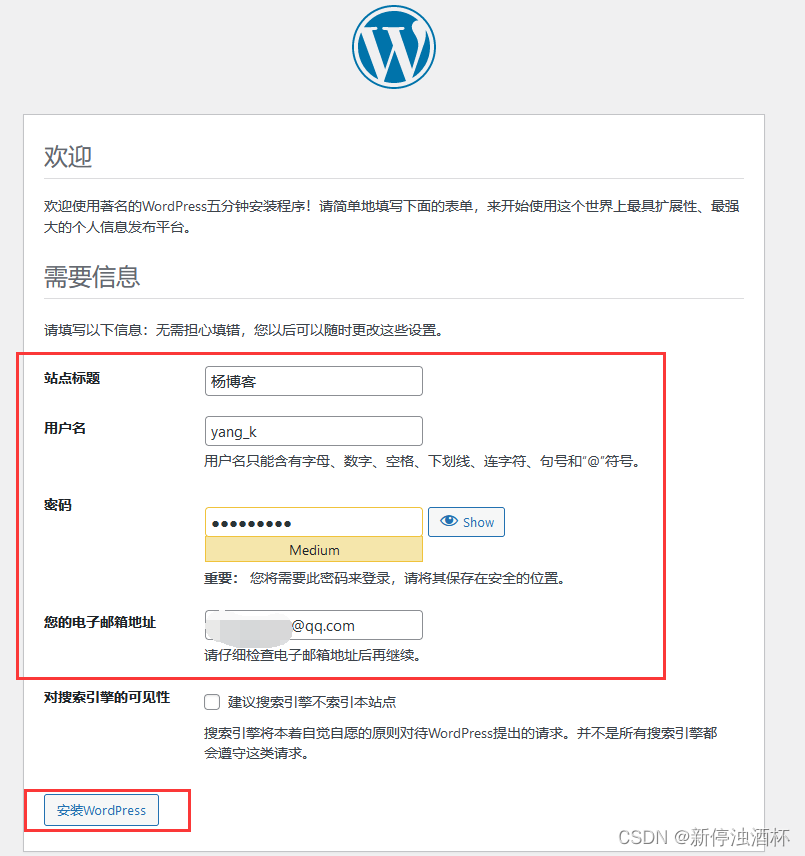
Task: Click the 安装WordPress button
Action: pos(102,810)
